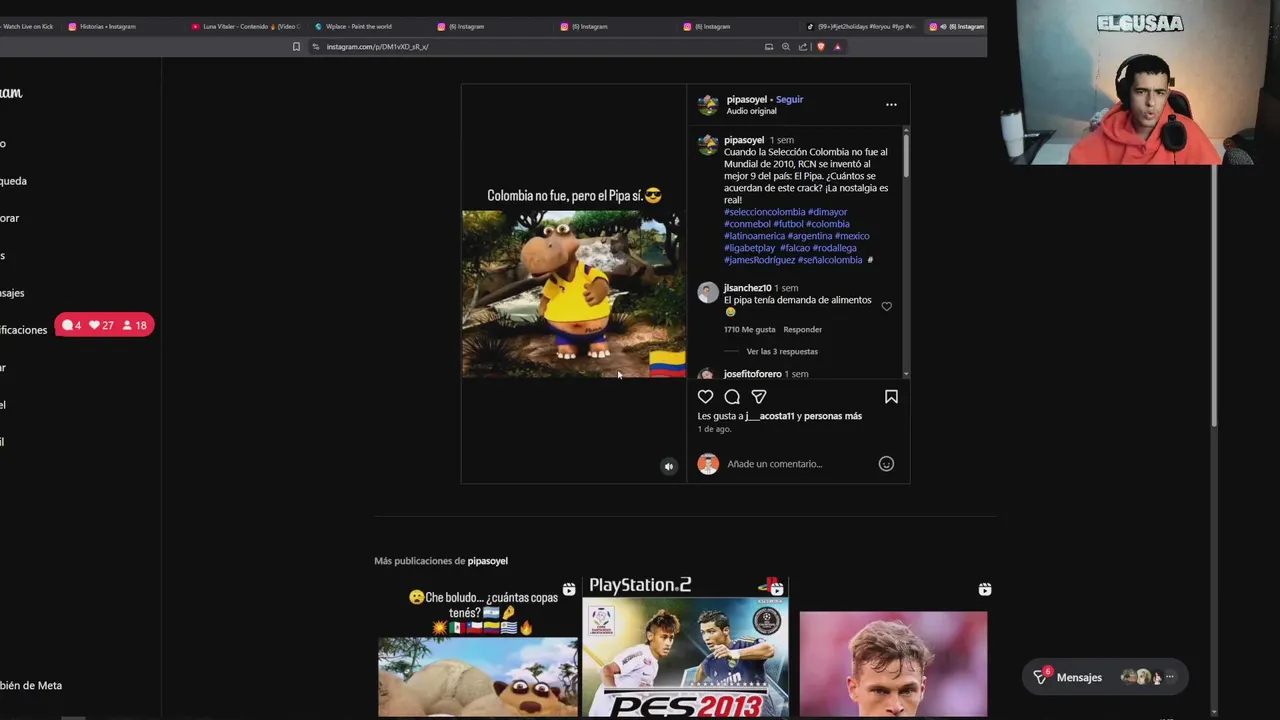Screen dimensions: 1280x720
Task: Open the #conmebol hashtag
Action: [x=747, y=224]
